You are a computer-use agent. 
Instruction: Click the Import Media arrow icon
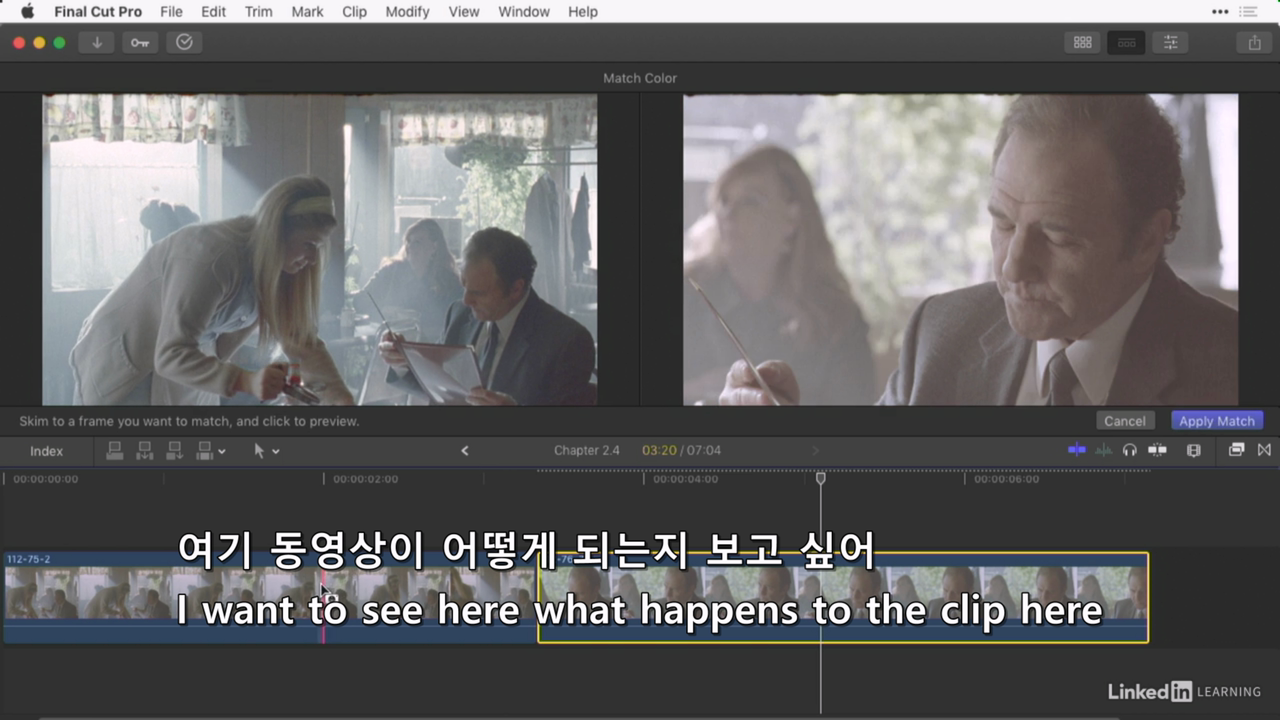[x=97, y=42]
